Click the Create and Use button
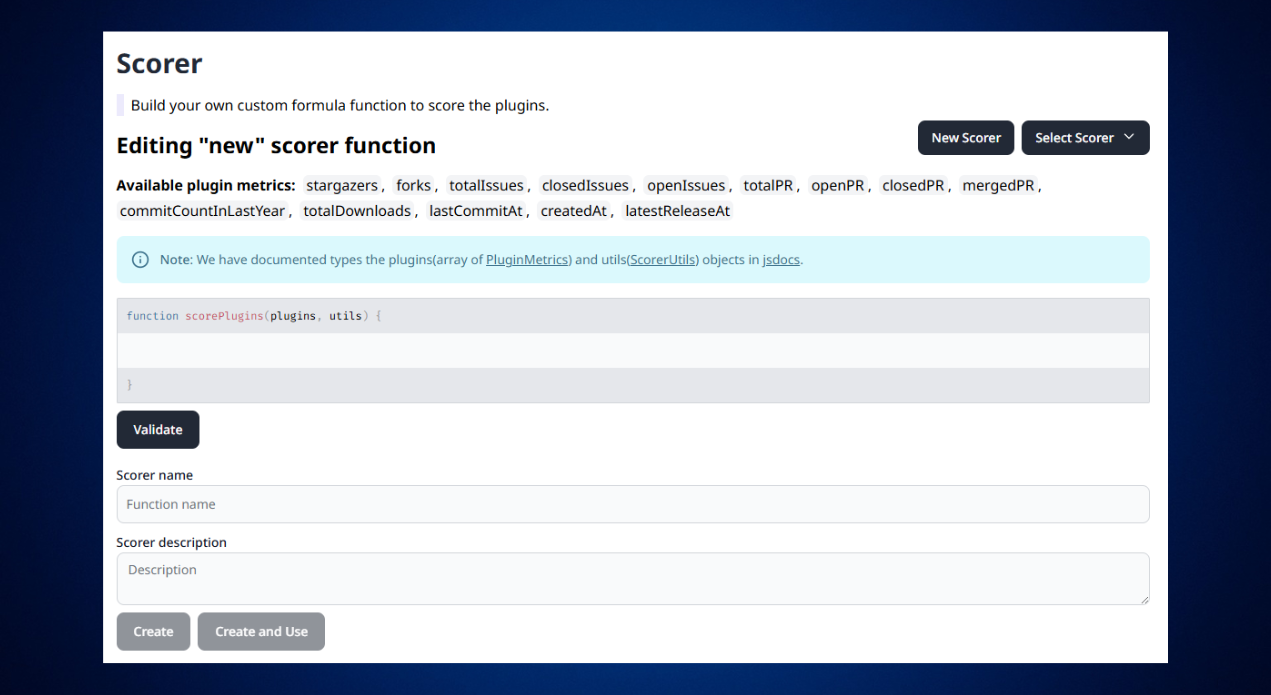This screenshot has width=1271, height=695. pos(260,631)
